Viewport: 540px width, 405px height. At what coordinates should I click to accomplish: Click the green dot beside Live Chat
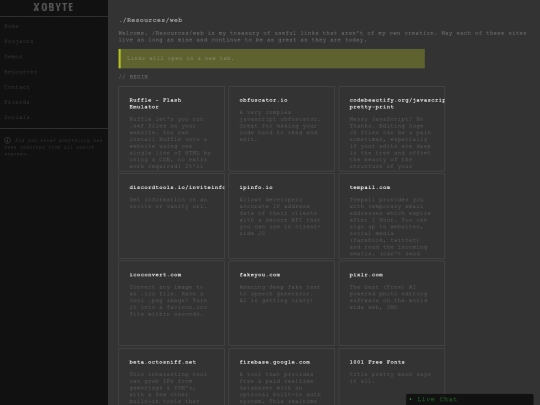pos(411,399)
